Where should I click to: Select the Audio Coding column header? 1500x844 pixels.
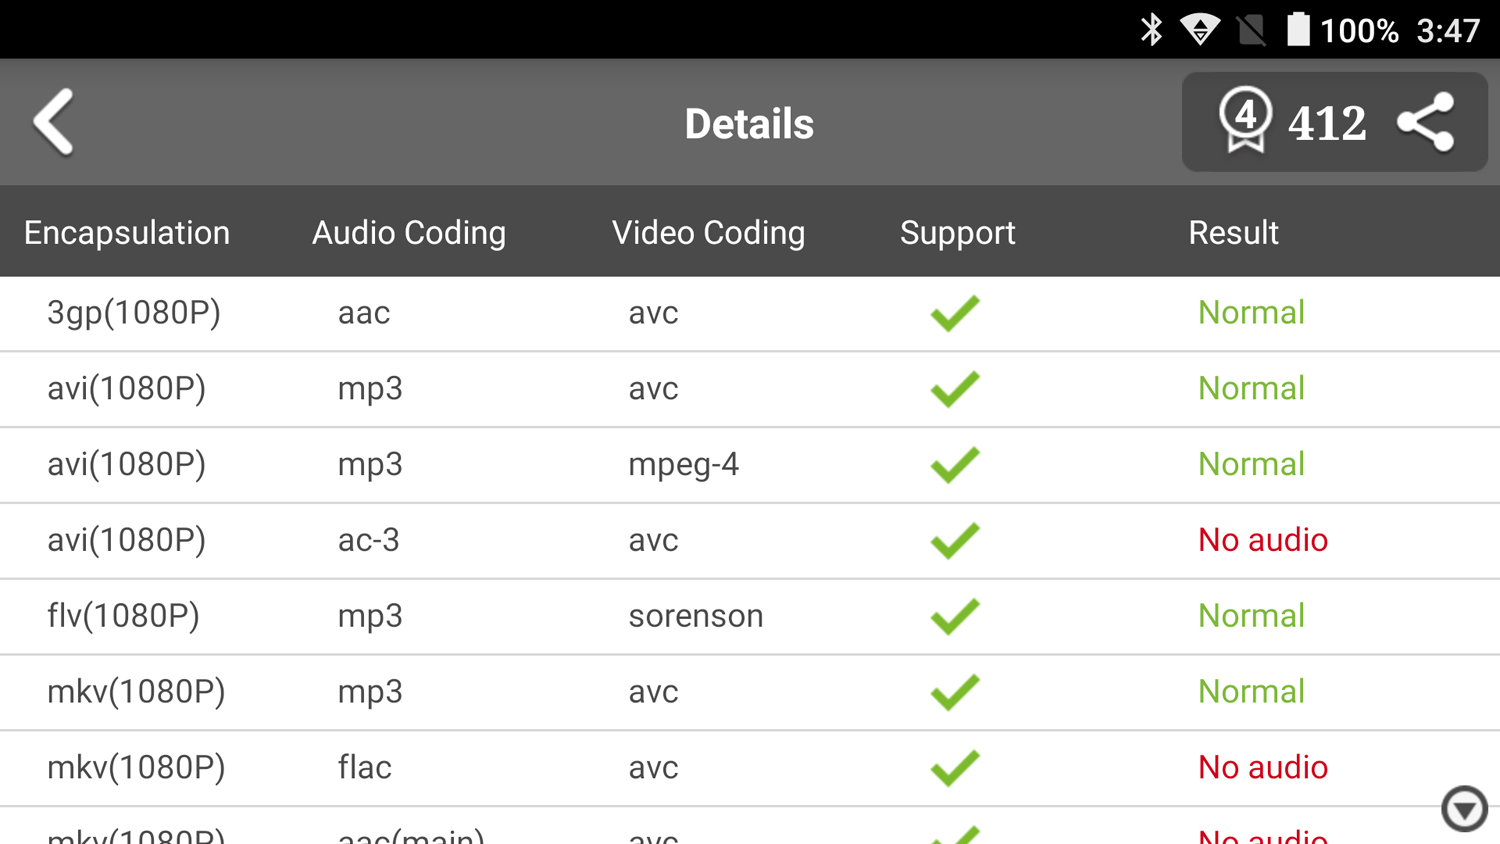click(409, 233)
